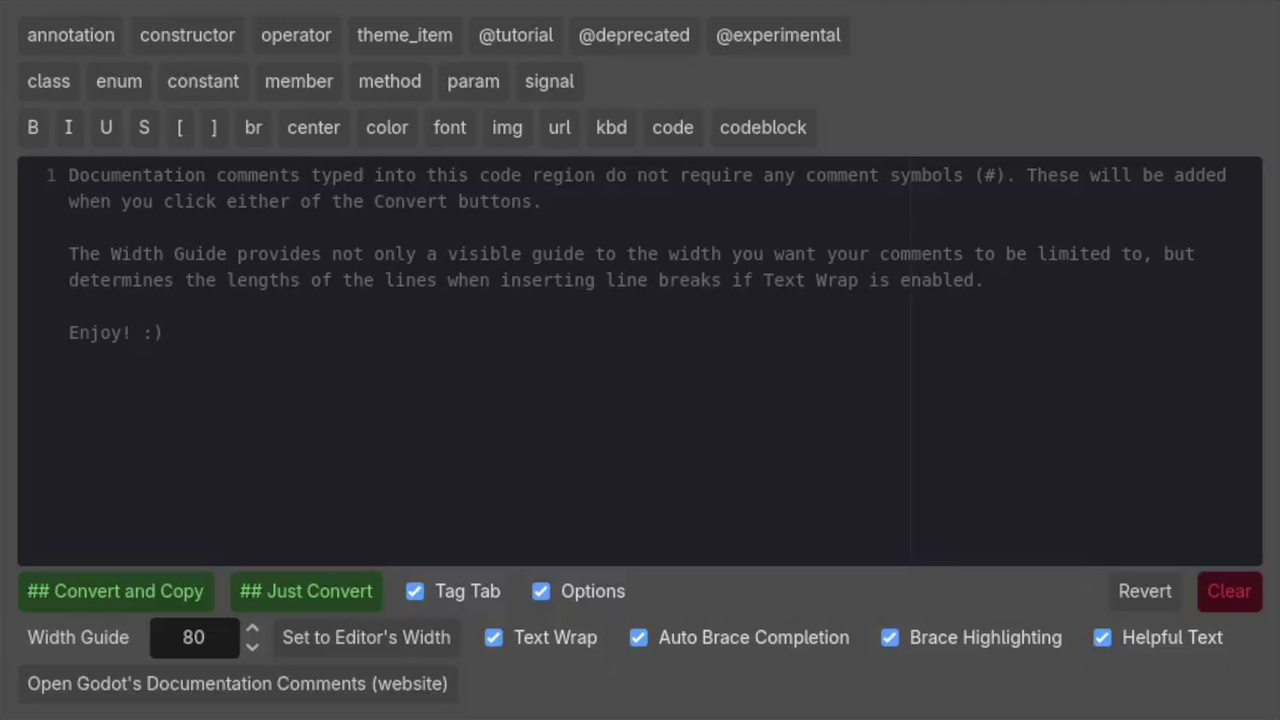Screen dimensions: 1280x720
Task: Insert the param reference tag
Action: [473, 81]
